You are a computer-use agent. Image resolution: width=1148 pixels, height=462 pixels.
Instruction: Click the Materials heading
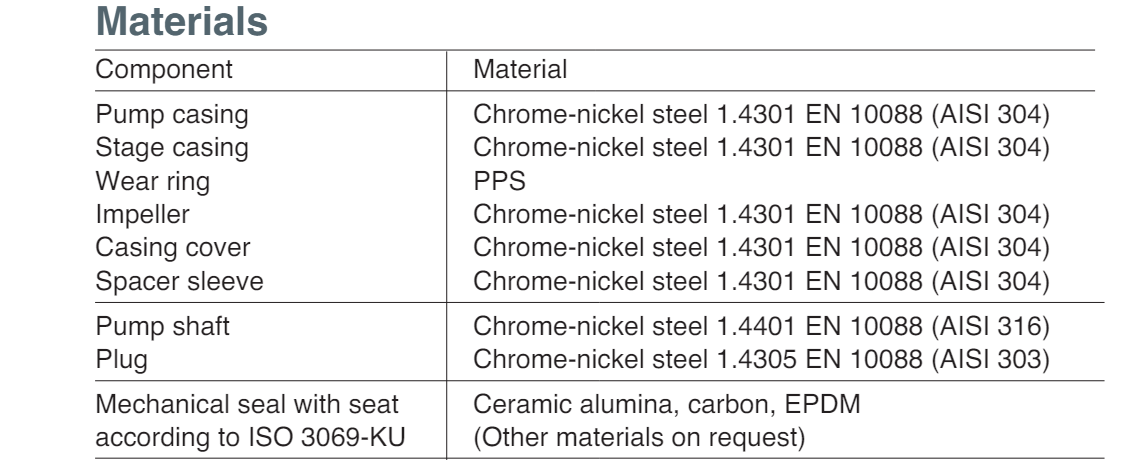[x=182, y=21]
